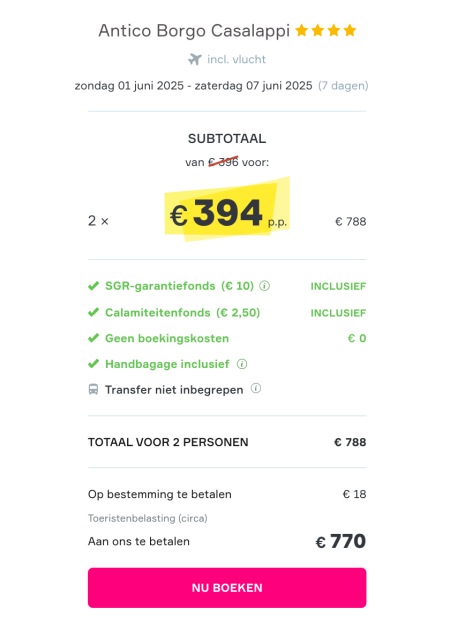The height and width of the screenshot is (617, 450).
Task: Click info icon beside Transfer niet inbegrepen
Action: coord(256,389)
